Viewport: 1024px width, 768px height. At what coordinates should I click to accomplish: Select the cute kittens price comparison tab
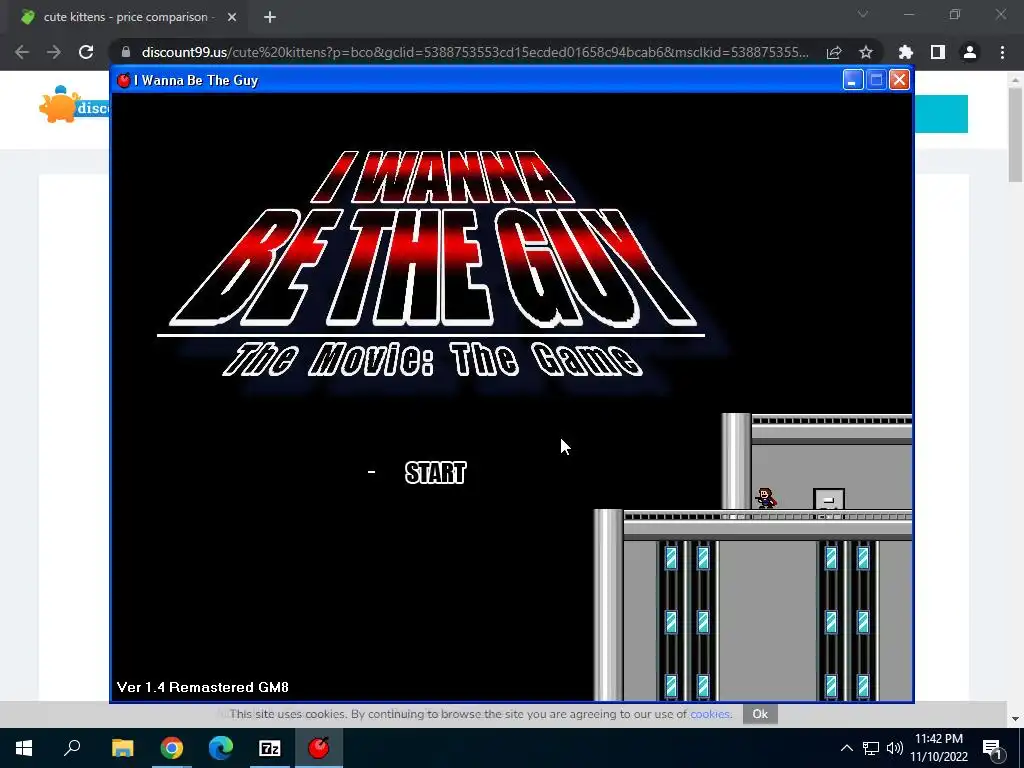tap(129, 17)
